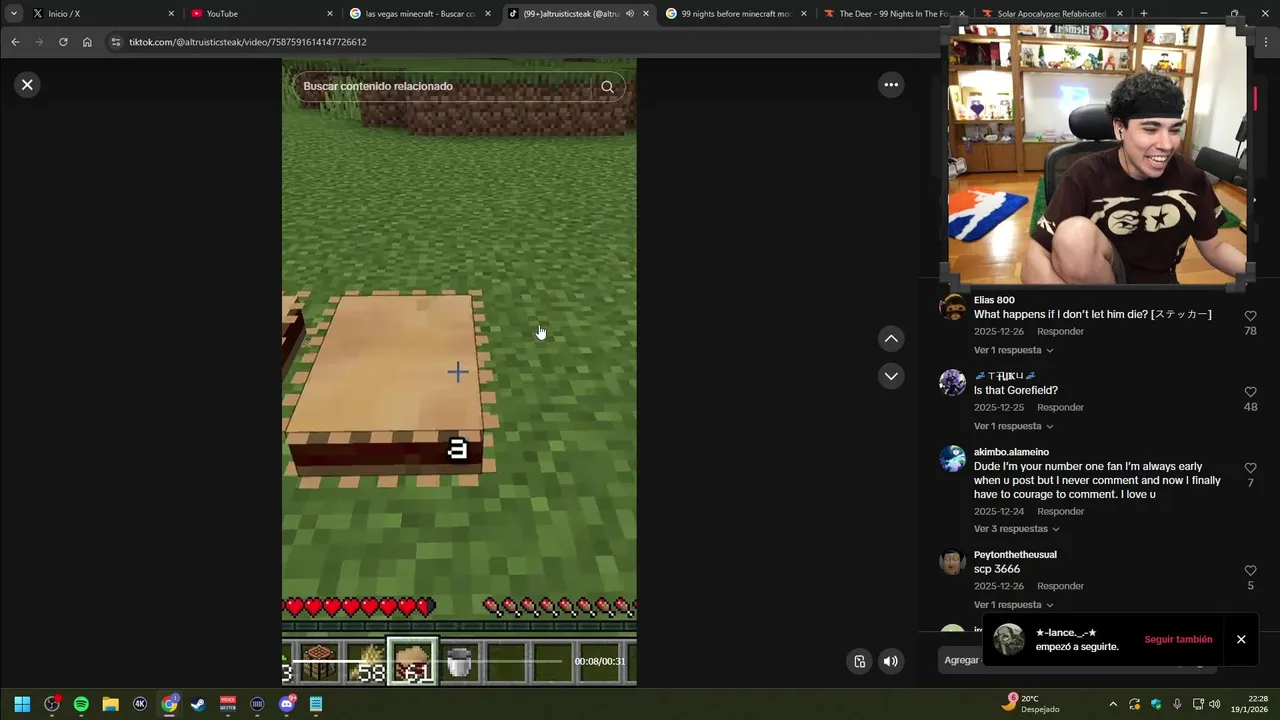Viewport: 1280px width, 720px height.
Task: Like akimbo.alameino's comment heart
Action: click(x=1250, y=468)
